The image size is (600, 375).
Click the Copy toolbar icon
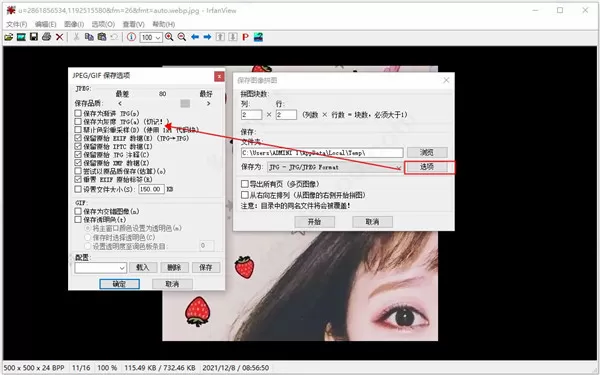click(x=89, y=37)
